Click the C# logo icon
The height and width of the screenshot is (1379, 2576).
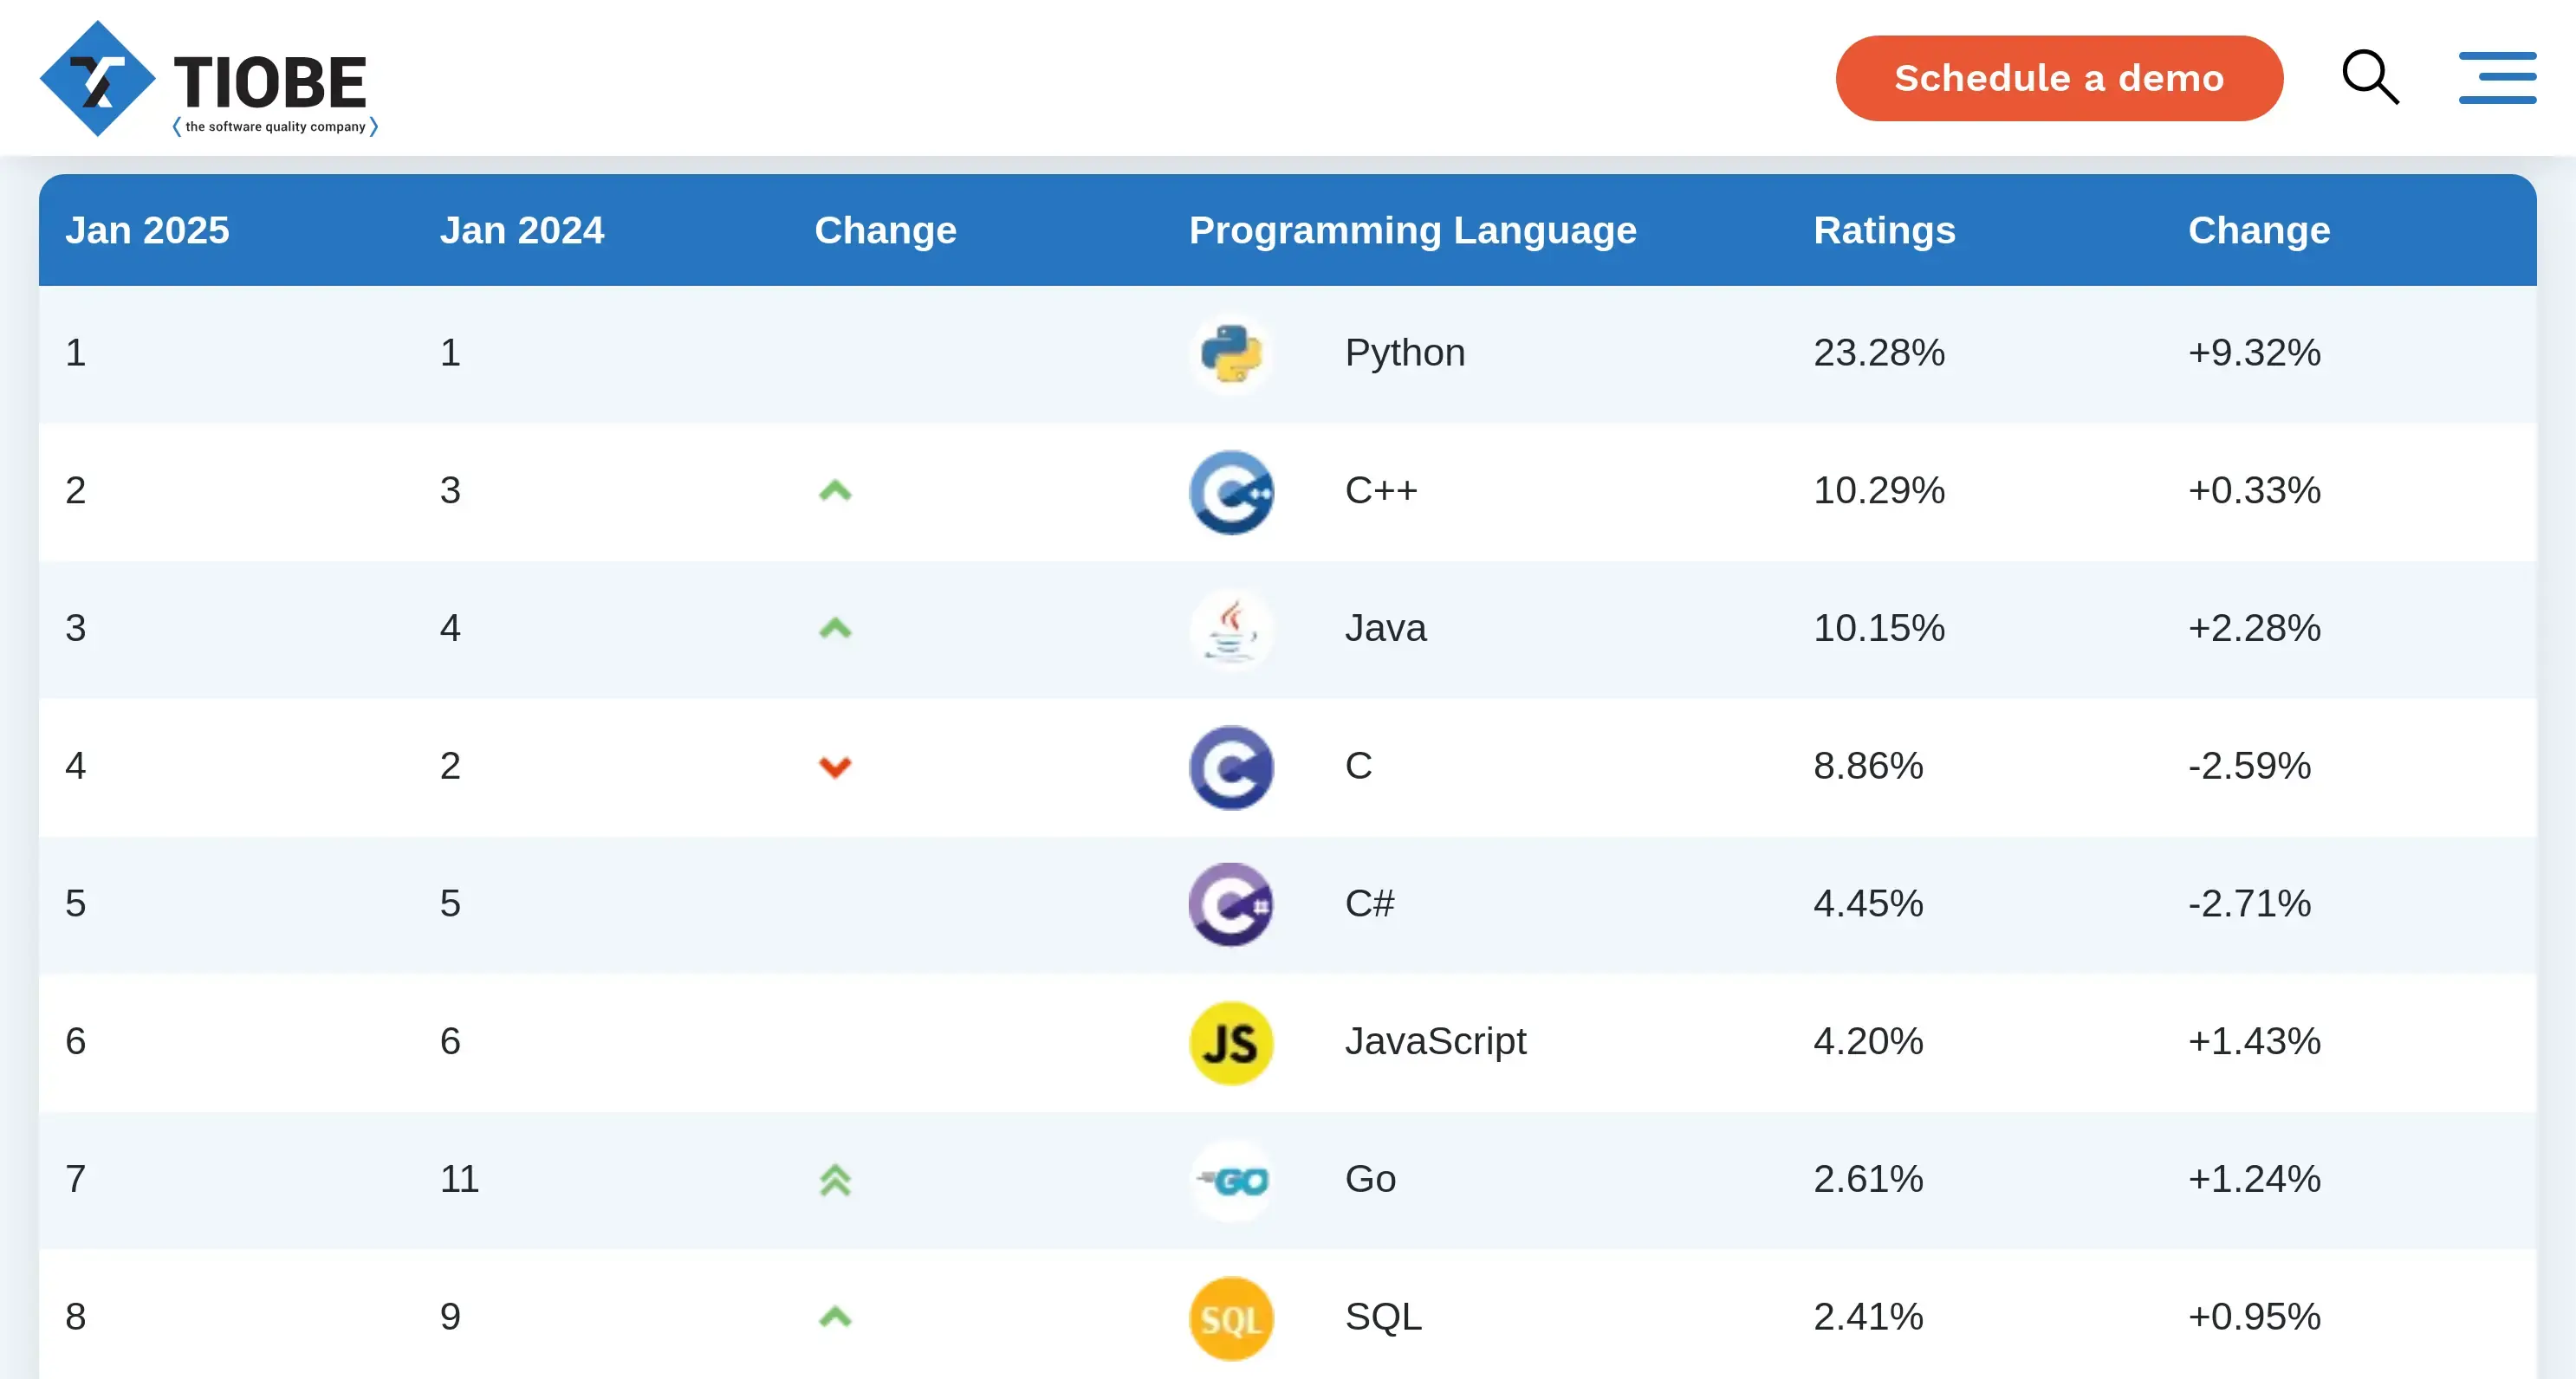tap(1231, 905)
